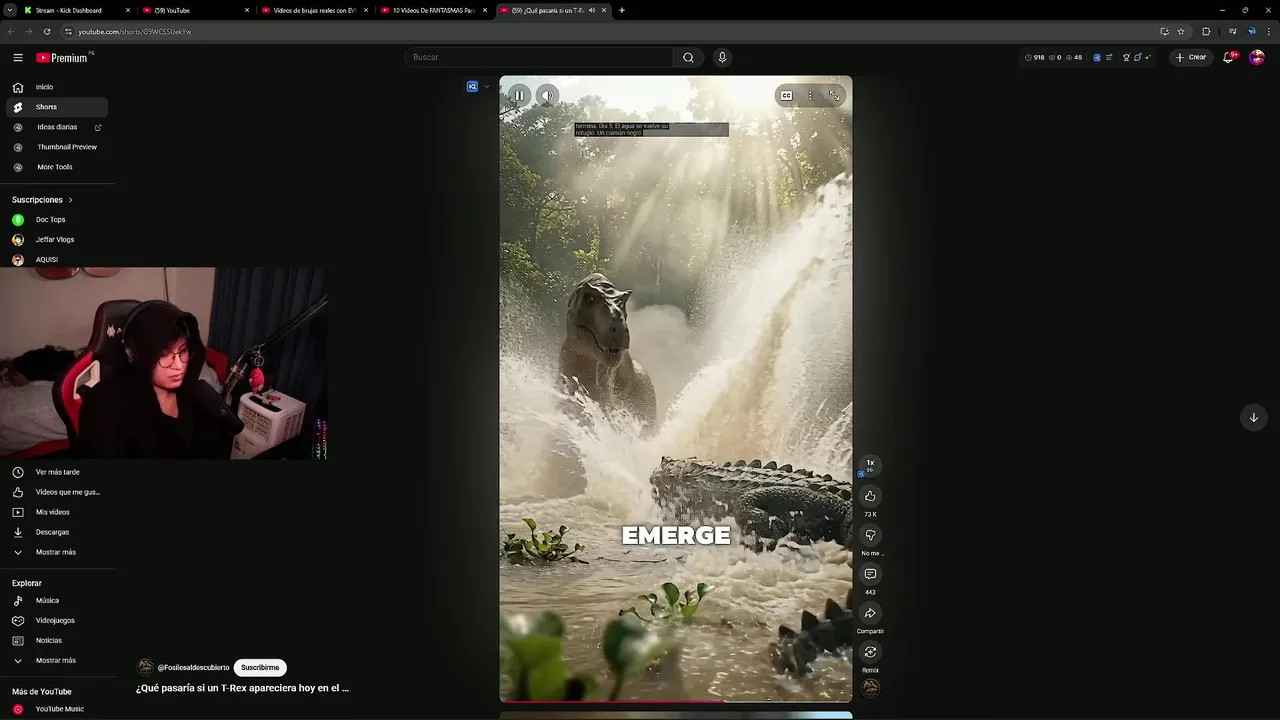Open Videos que me gustan
Image resolution: width=1280 pixels, height=720 pixels.
57,492
